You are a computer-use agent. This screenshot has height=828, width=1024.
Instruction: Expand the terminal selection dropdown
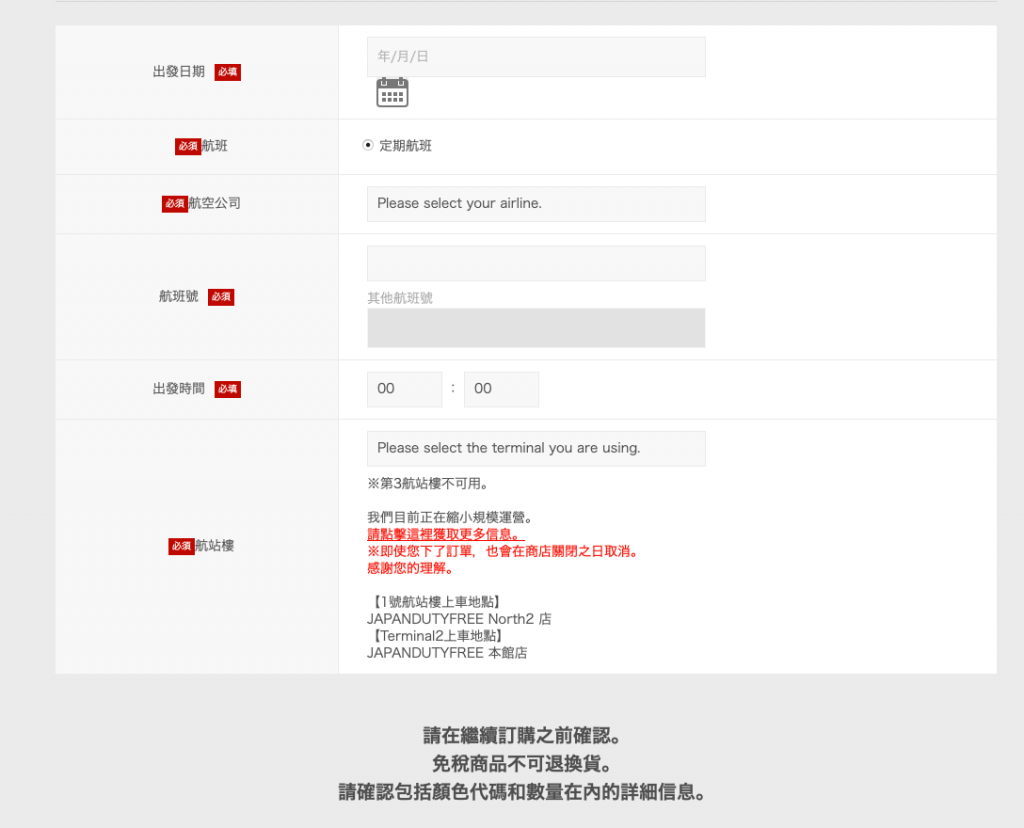(536, 448)
